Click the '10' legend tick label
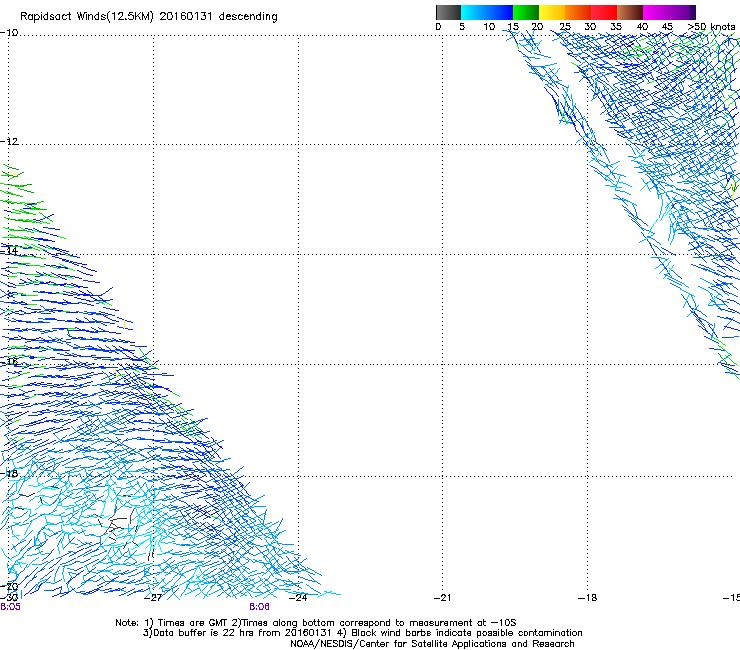740x650 pixels. (x=489, y=27)
